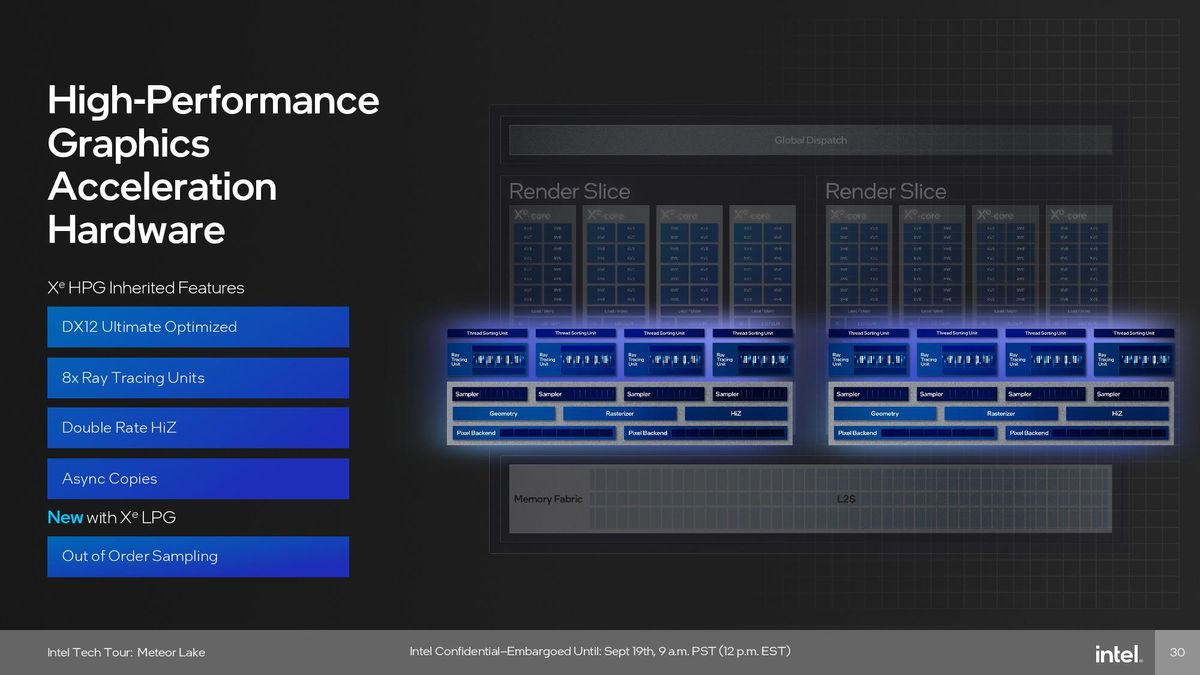This screenshot has width=1200, height=675.
Task: Click slide number 30
Action: pos(1177,653)
